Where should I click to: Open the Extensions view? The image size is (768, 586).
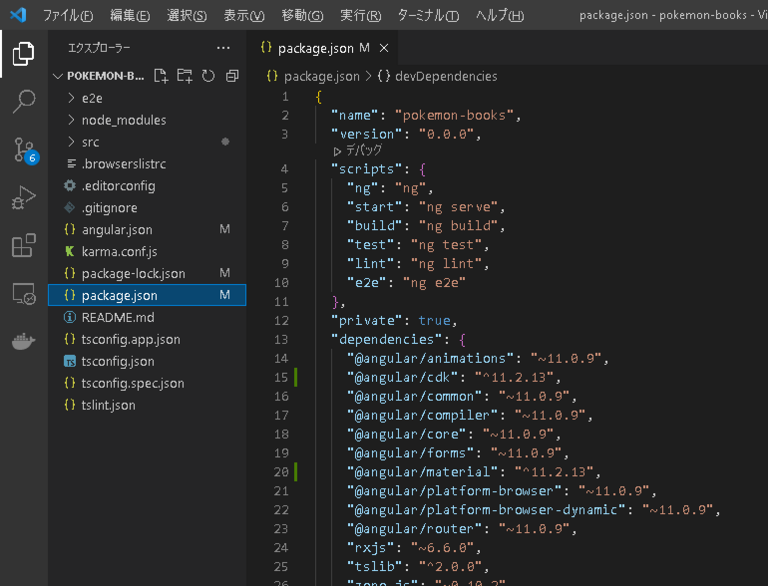pyautogui.click(x=24, y=245)
